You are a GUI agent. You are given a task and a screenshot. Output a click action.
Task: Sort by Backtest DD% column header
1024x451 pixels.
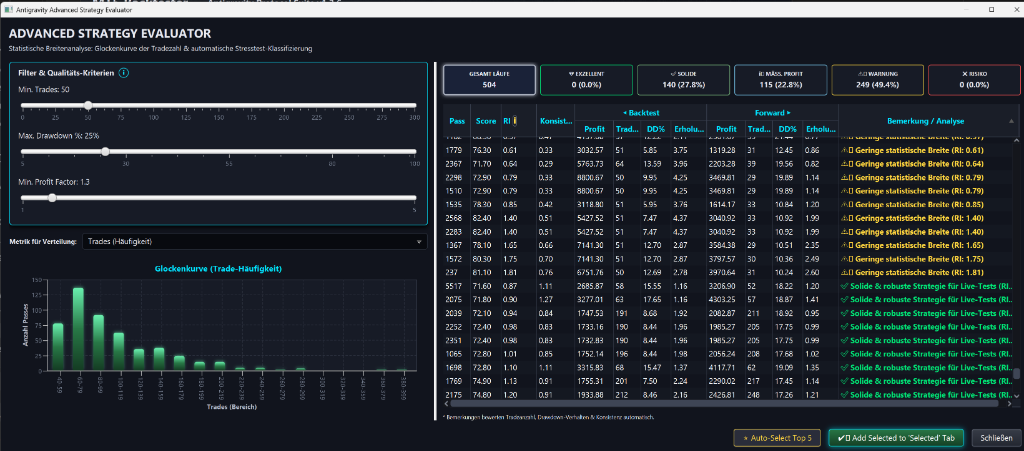[655, 129]
